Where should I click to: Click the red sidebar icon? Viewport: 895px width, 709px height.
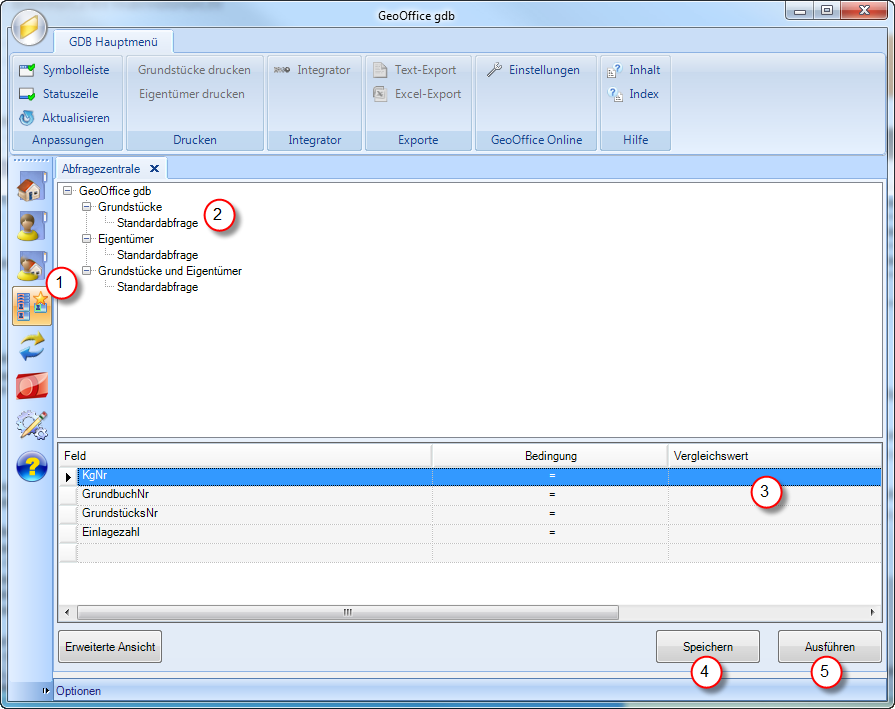coord(32,385)
